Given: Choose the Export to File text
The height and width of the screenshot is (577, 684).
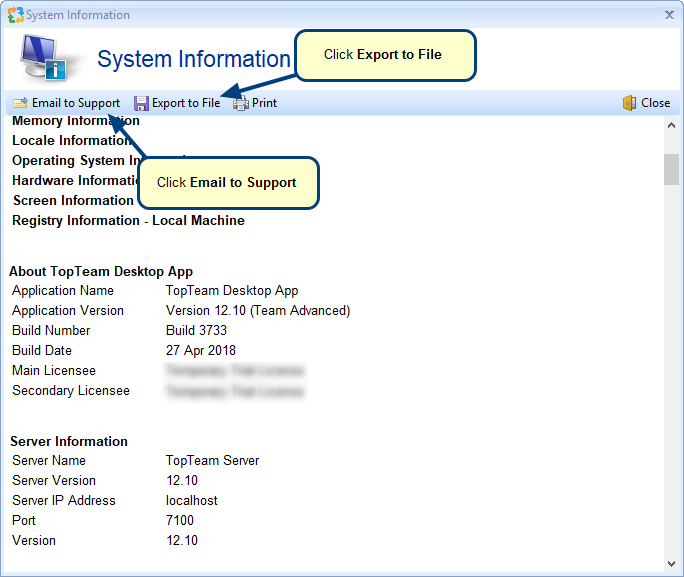Looking at the screenshot, I should pos(186,103).
